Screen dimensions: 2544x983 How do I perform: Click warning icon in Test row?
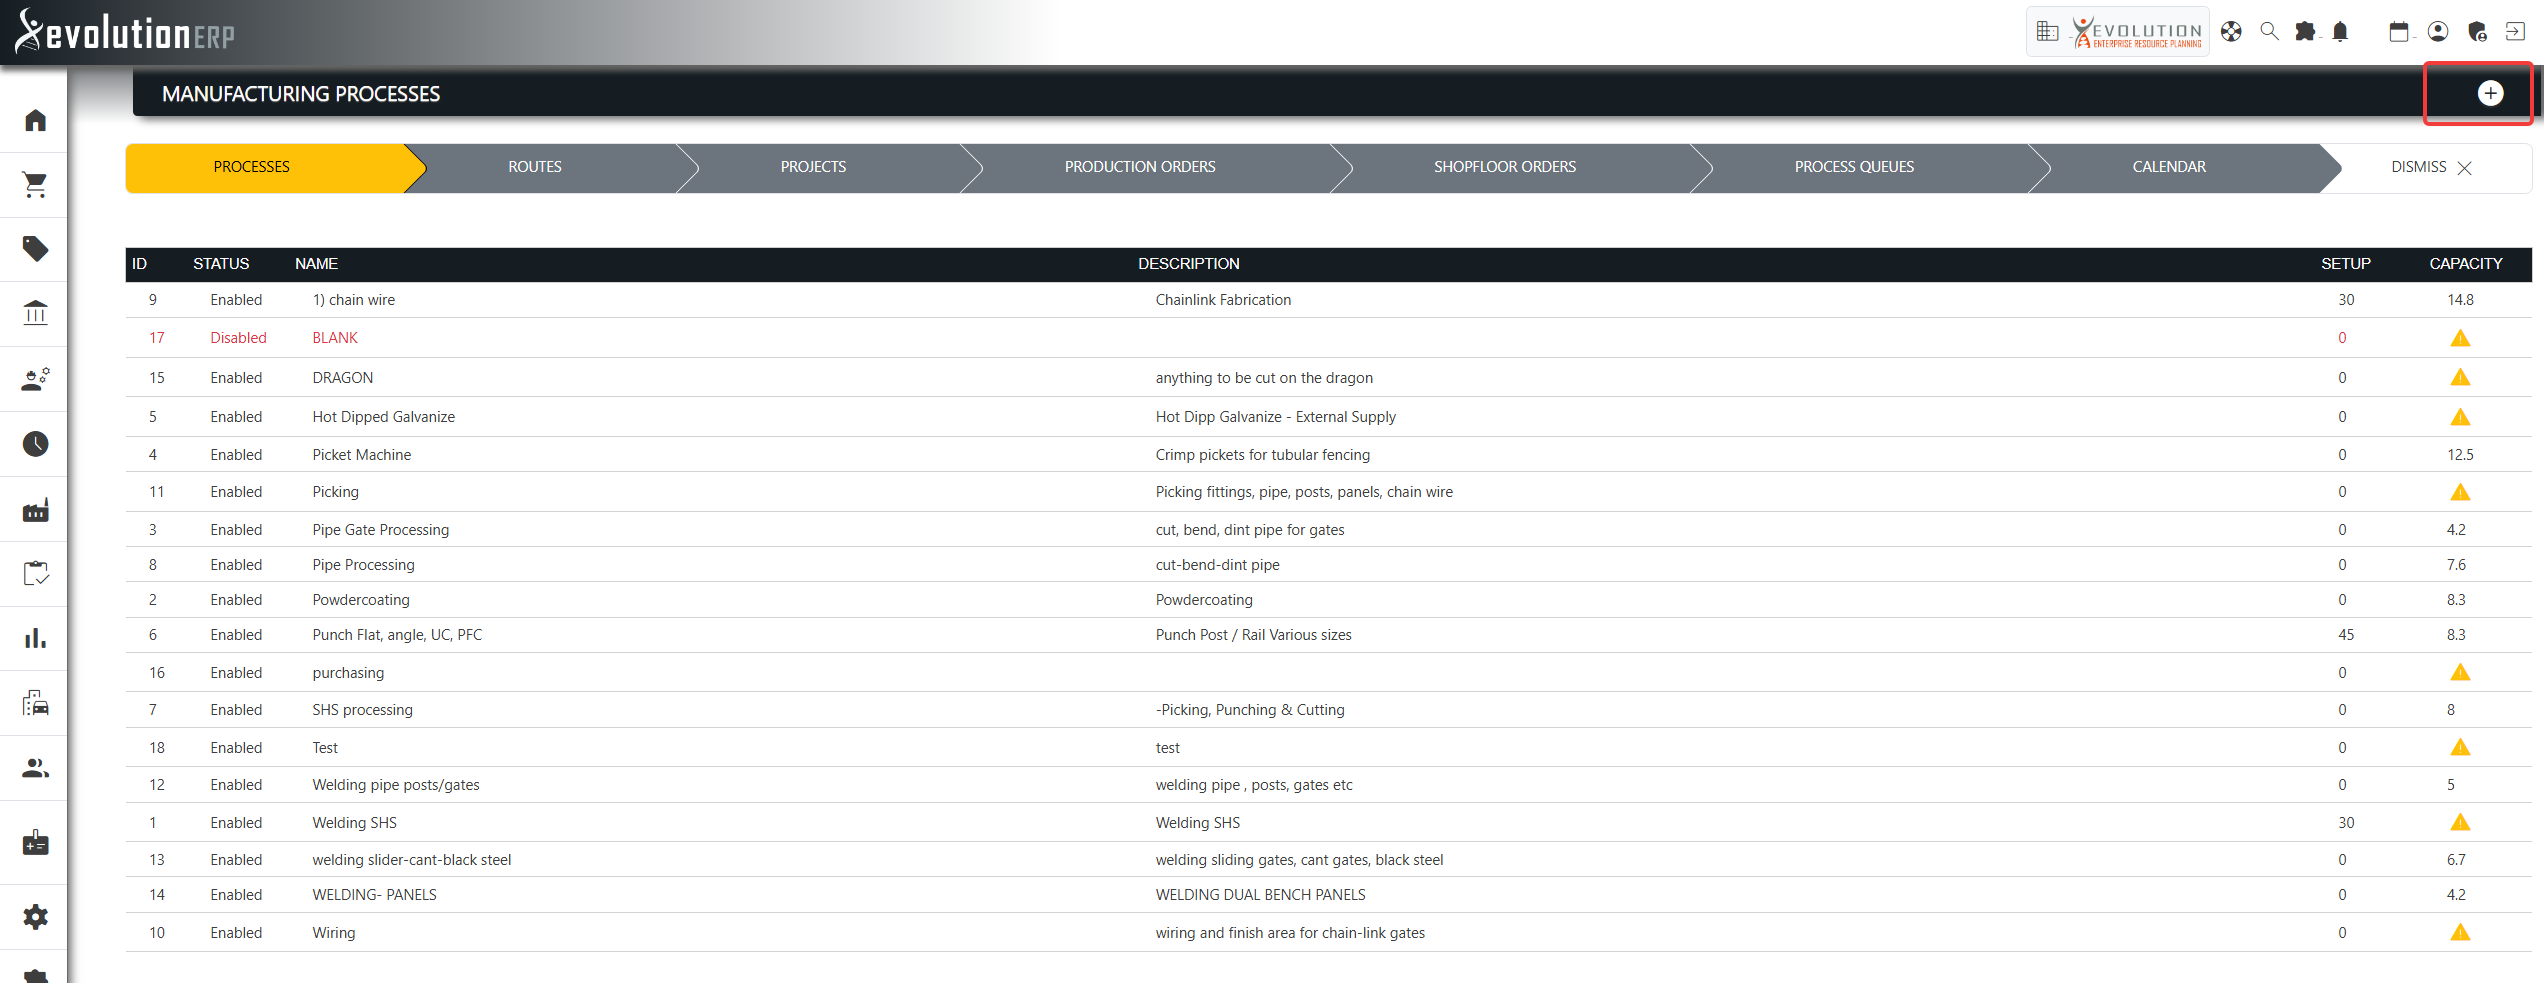click(2460, 748)
